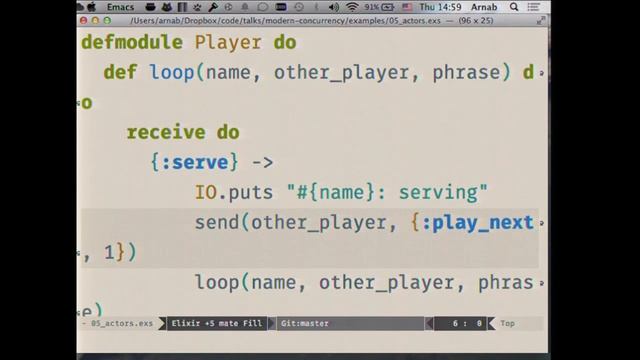Click the '->' arrow after {:serve}

[x=262, y=162]
